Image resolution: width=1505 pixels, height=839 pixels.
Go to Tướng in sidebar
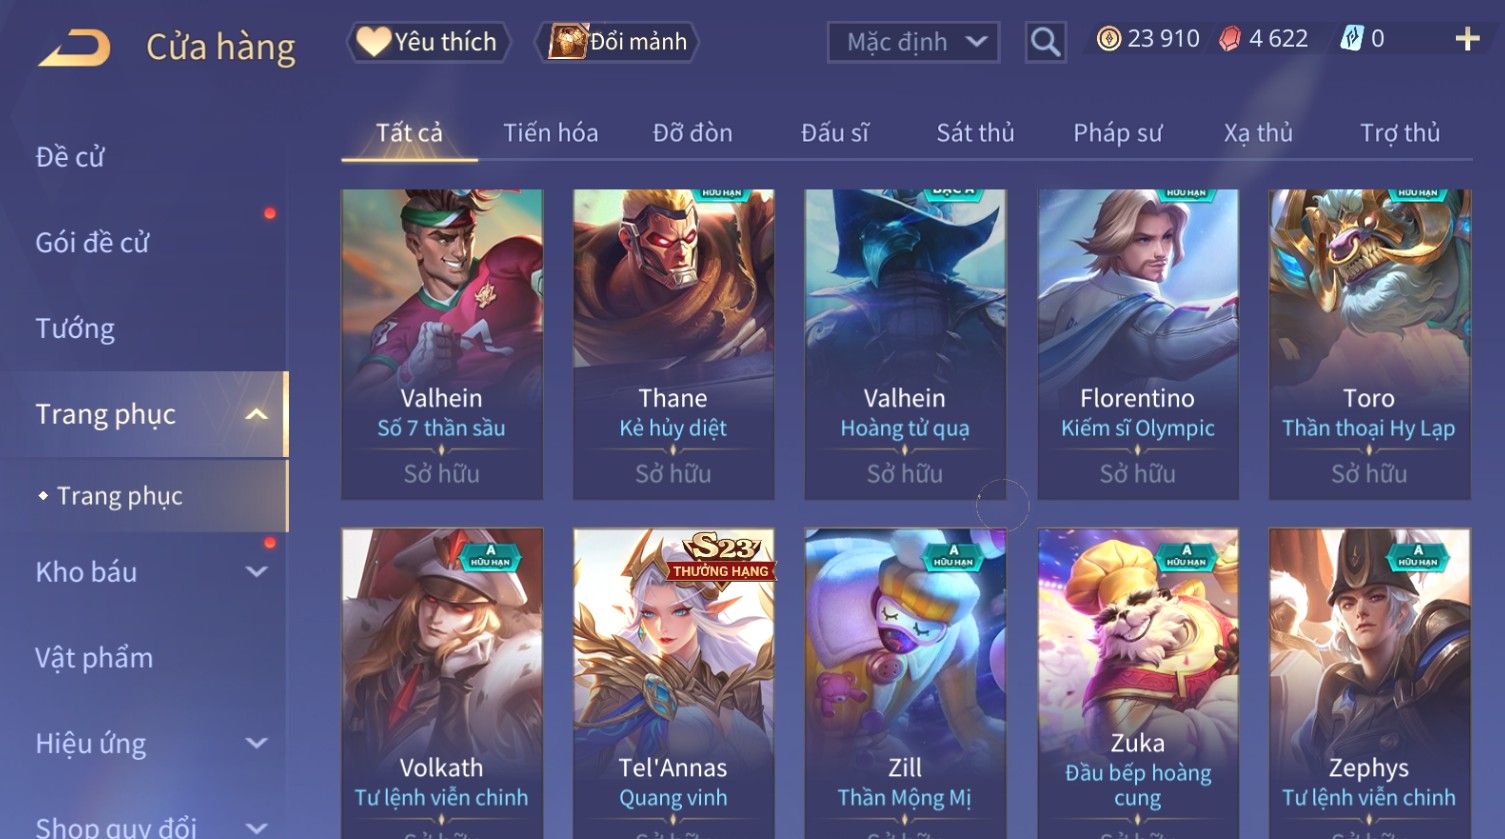click(x=75, y=328)
